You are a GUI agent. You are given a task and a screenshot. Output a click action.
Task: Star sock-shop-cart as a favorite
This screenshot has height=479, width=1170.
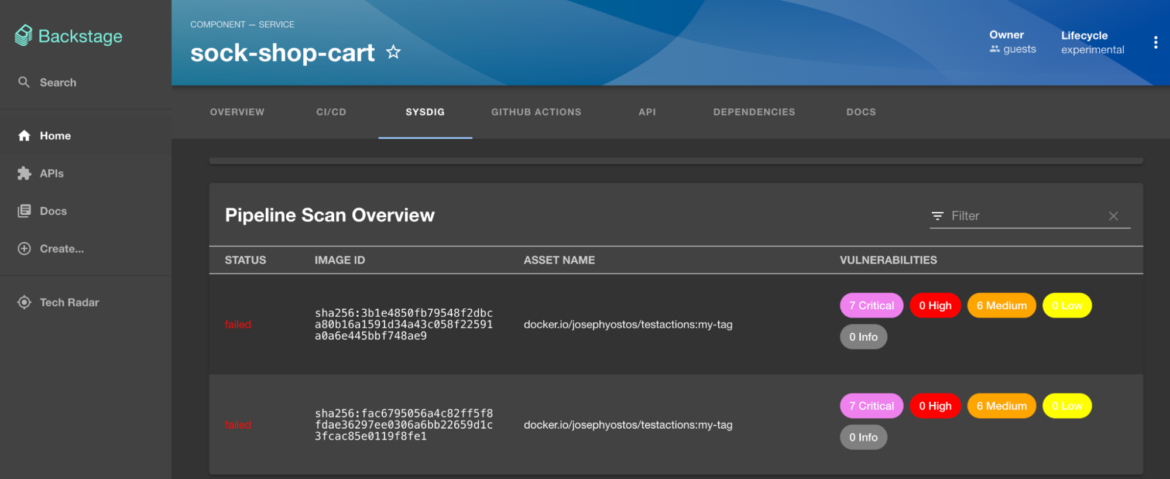click(393, 52)
